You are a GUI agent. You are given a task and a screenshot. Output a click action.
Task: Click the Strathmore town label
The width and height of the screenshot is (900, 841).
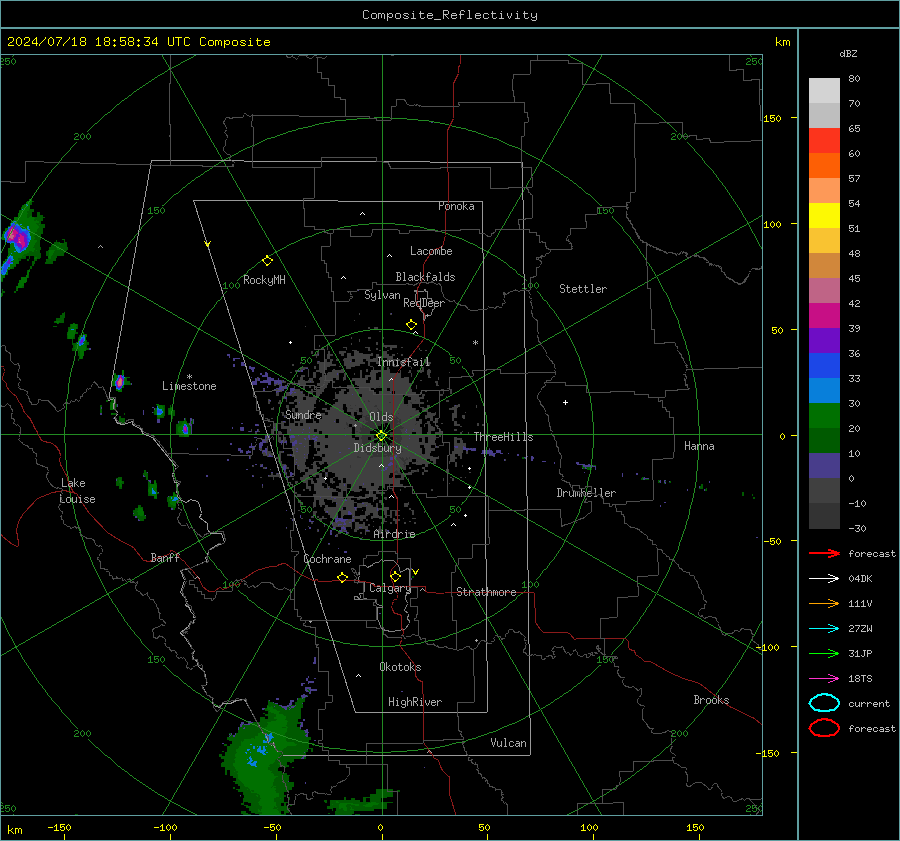486,592
